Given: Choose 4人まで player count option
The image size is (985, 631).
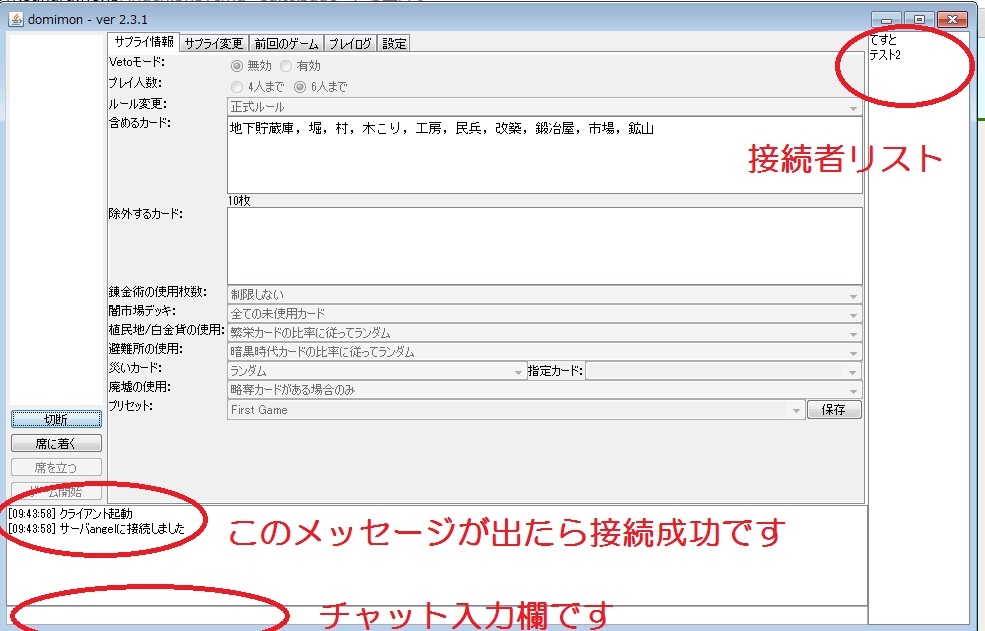Looking at the screenshot, I should [x=237, y=87].
